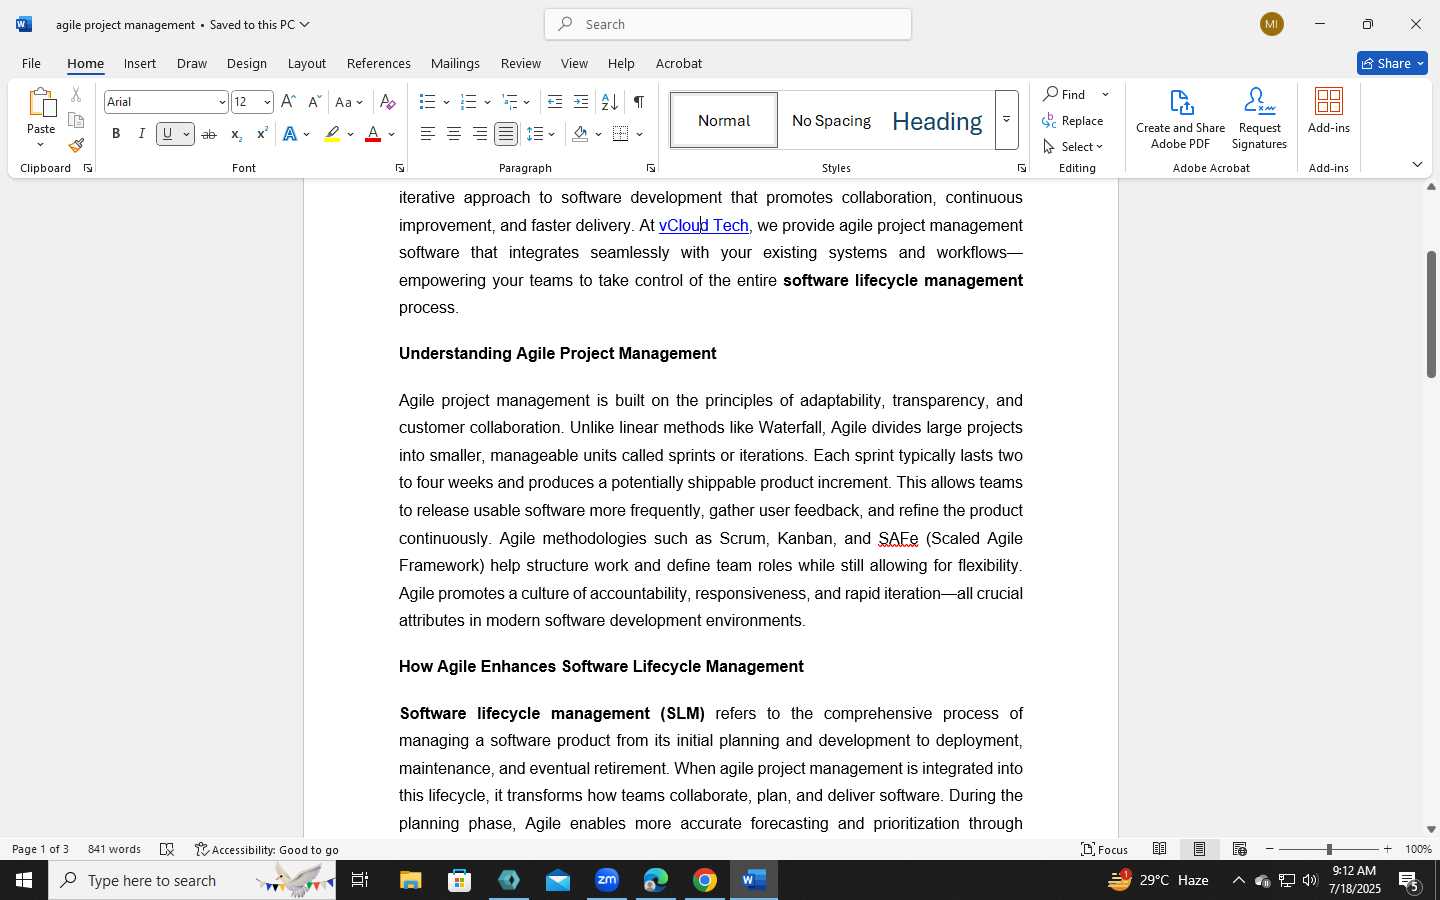Toggle Justify alignment
Screen dimensions: 1440x900
point(506,134)
